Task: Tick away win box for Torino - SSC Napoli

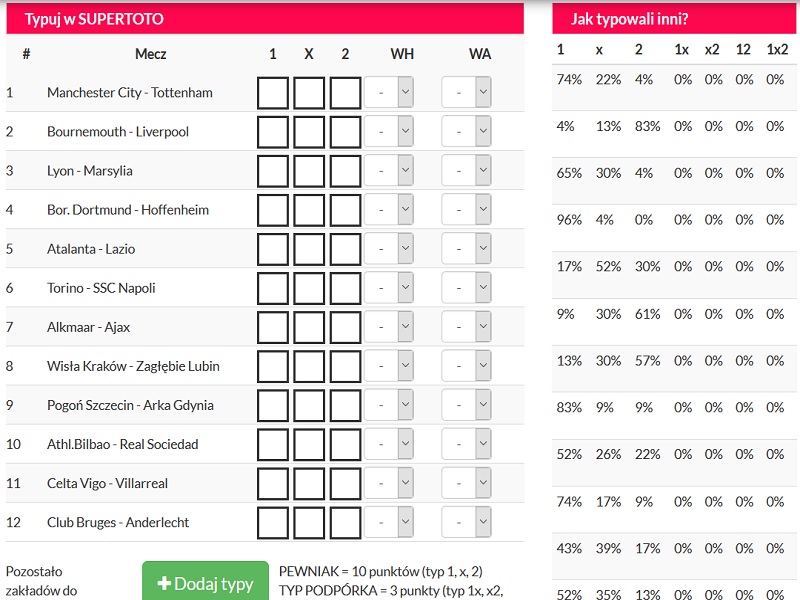Action: tap(345, 288)
